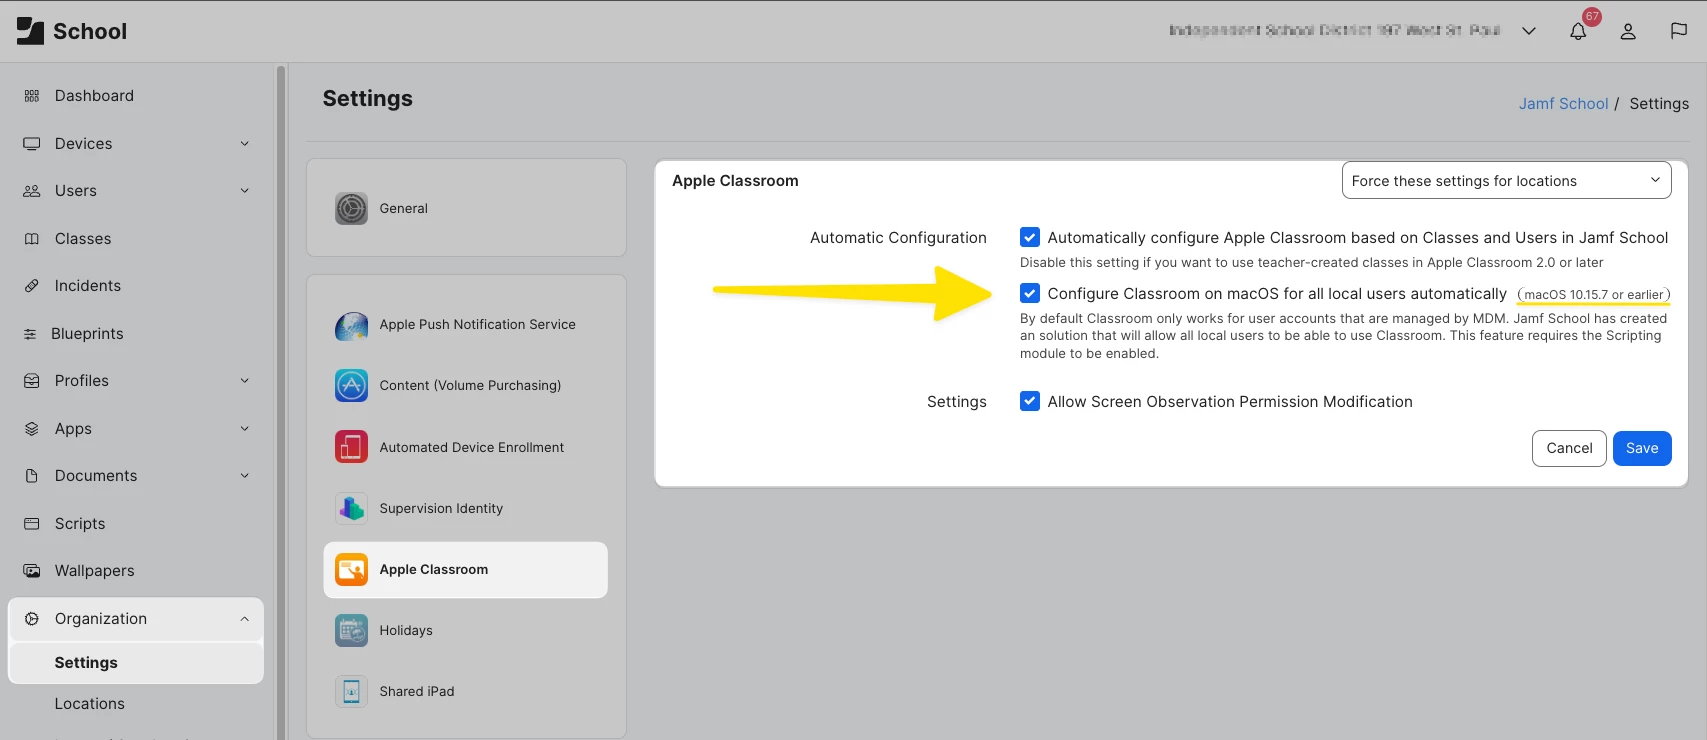
Task: Click the Dashboard grid icon
Action: (32, 96)
